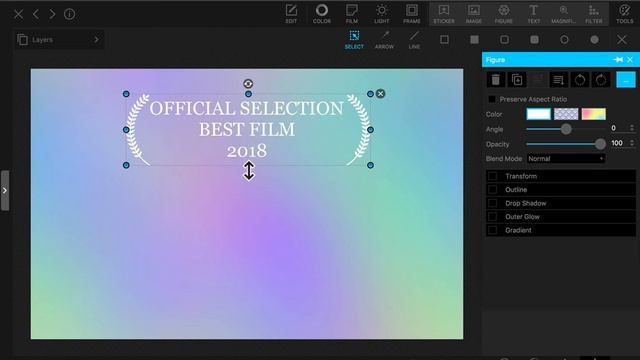
Task: Open the Color tab
Action: 322,14
